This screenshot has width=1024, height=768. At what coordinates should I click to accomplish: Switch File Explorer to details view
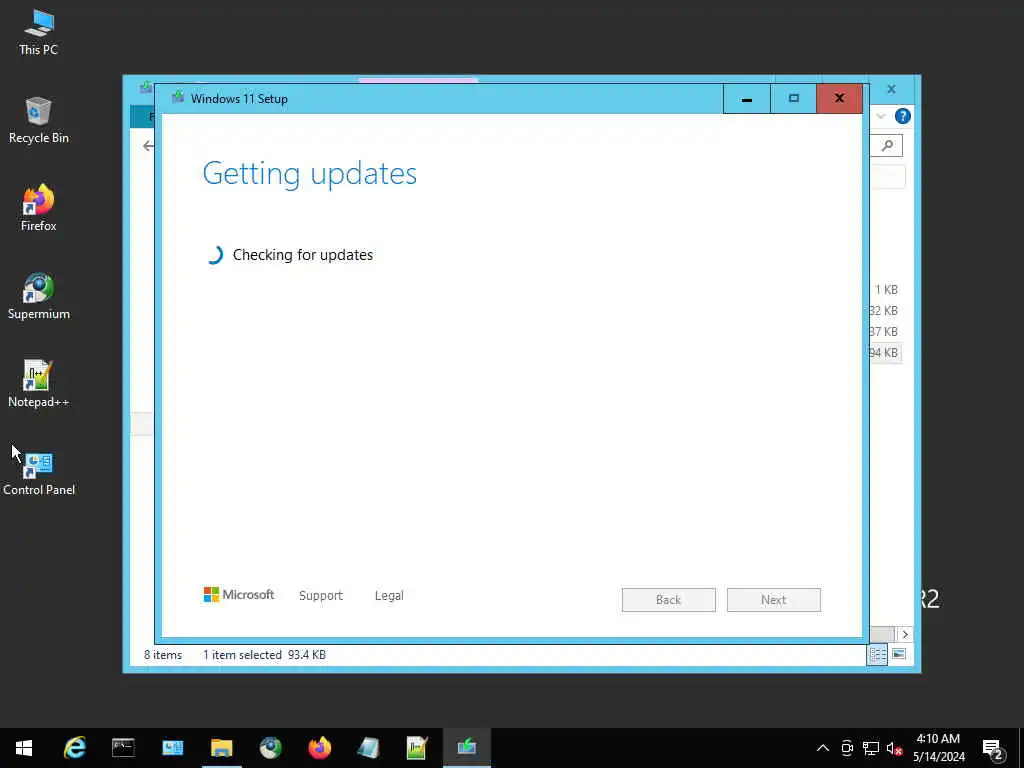coord(877,654)
